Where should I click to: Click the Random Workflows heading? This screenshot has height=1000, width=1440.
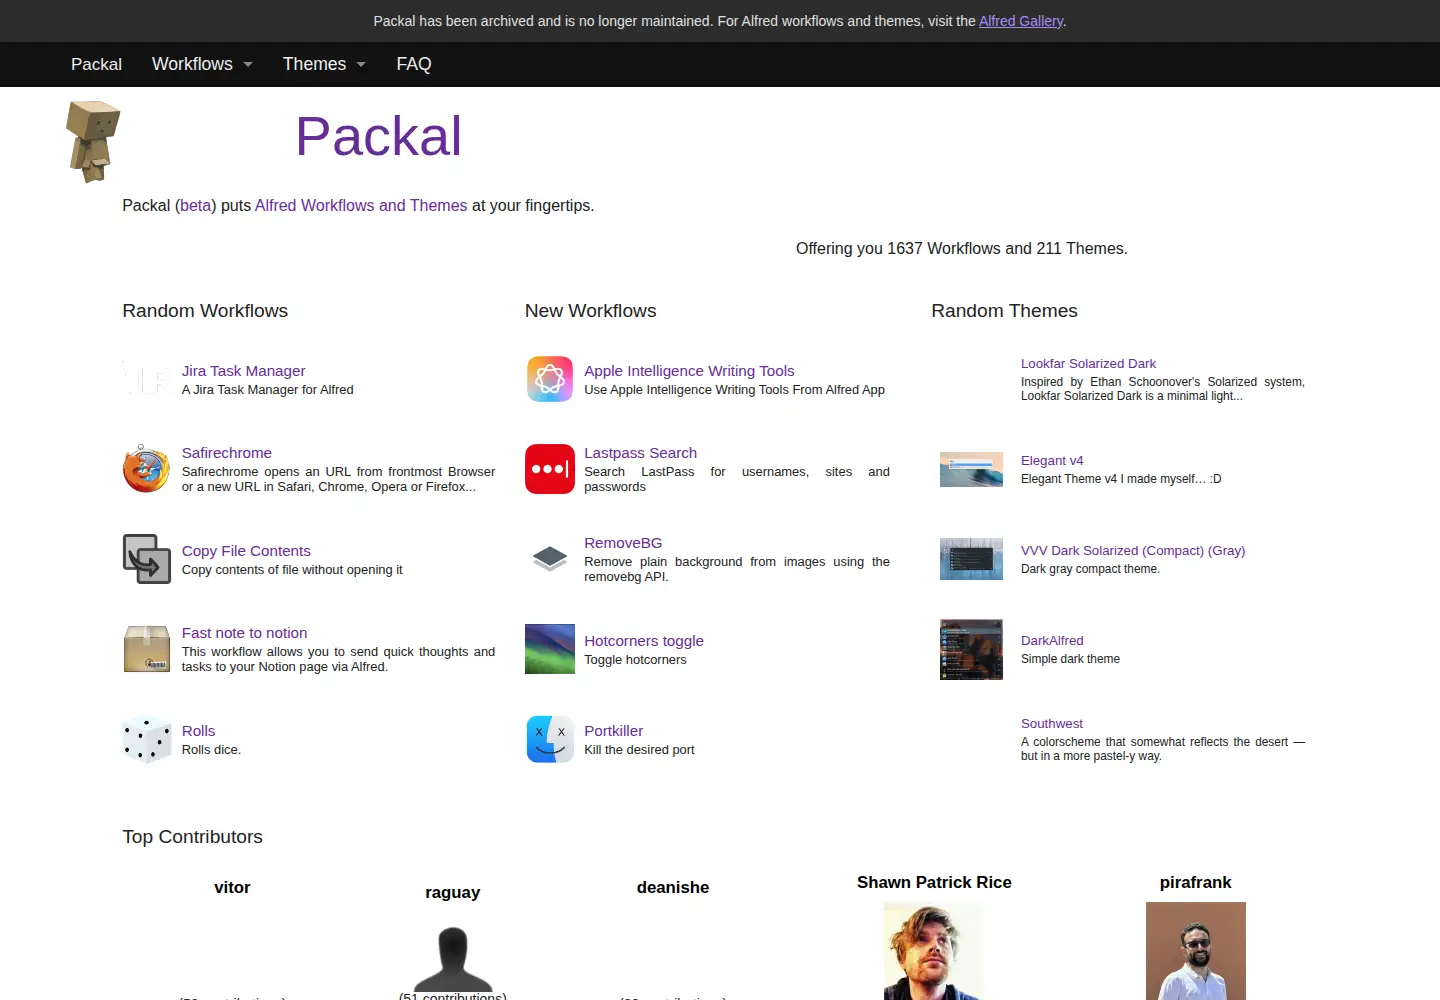[205, 311]
